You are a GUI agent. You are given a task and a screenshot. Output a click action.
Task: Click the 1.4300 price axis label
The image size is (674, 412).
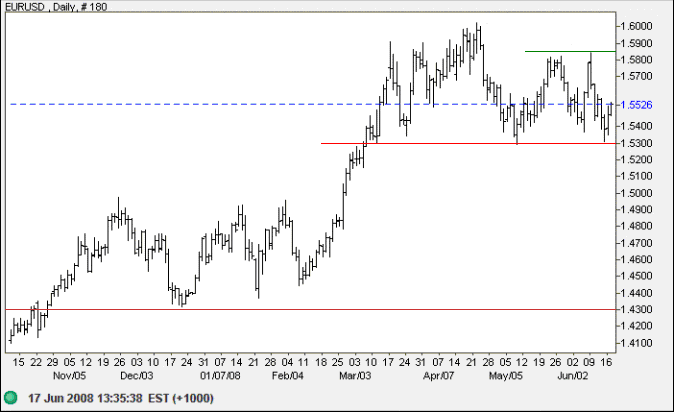(x=636, y=309)
